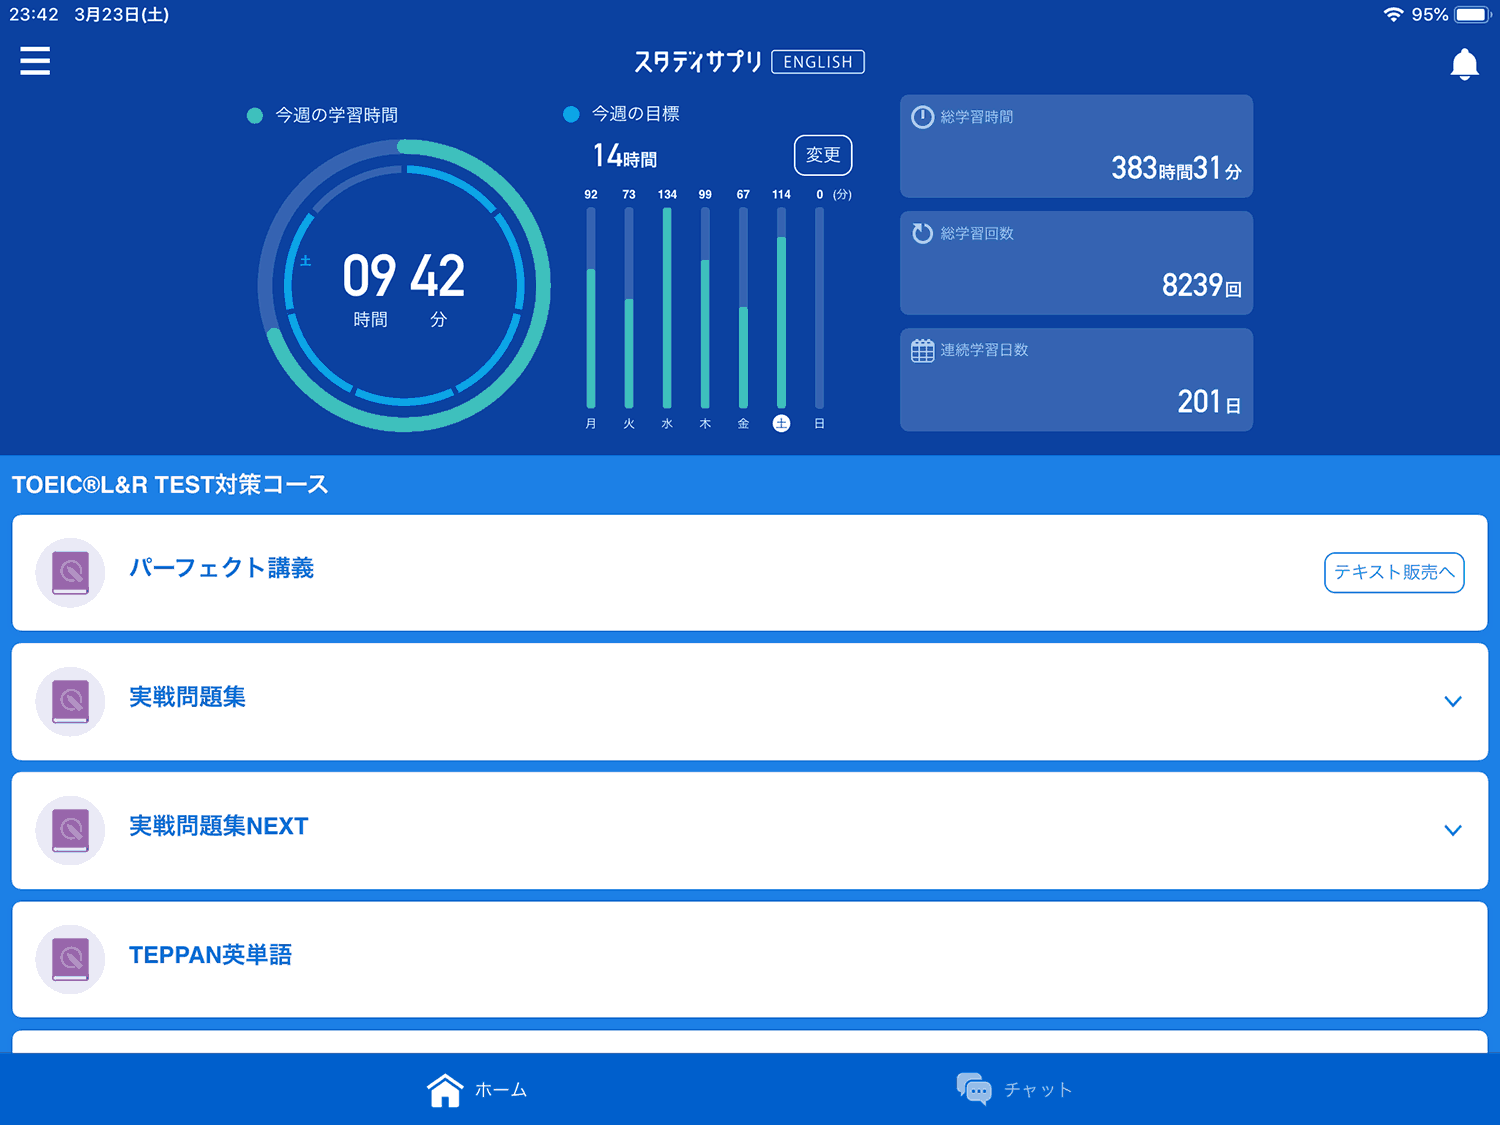Tap the total study count refresh icon
1500x1125 pixels.
pos(922,233)
